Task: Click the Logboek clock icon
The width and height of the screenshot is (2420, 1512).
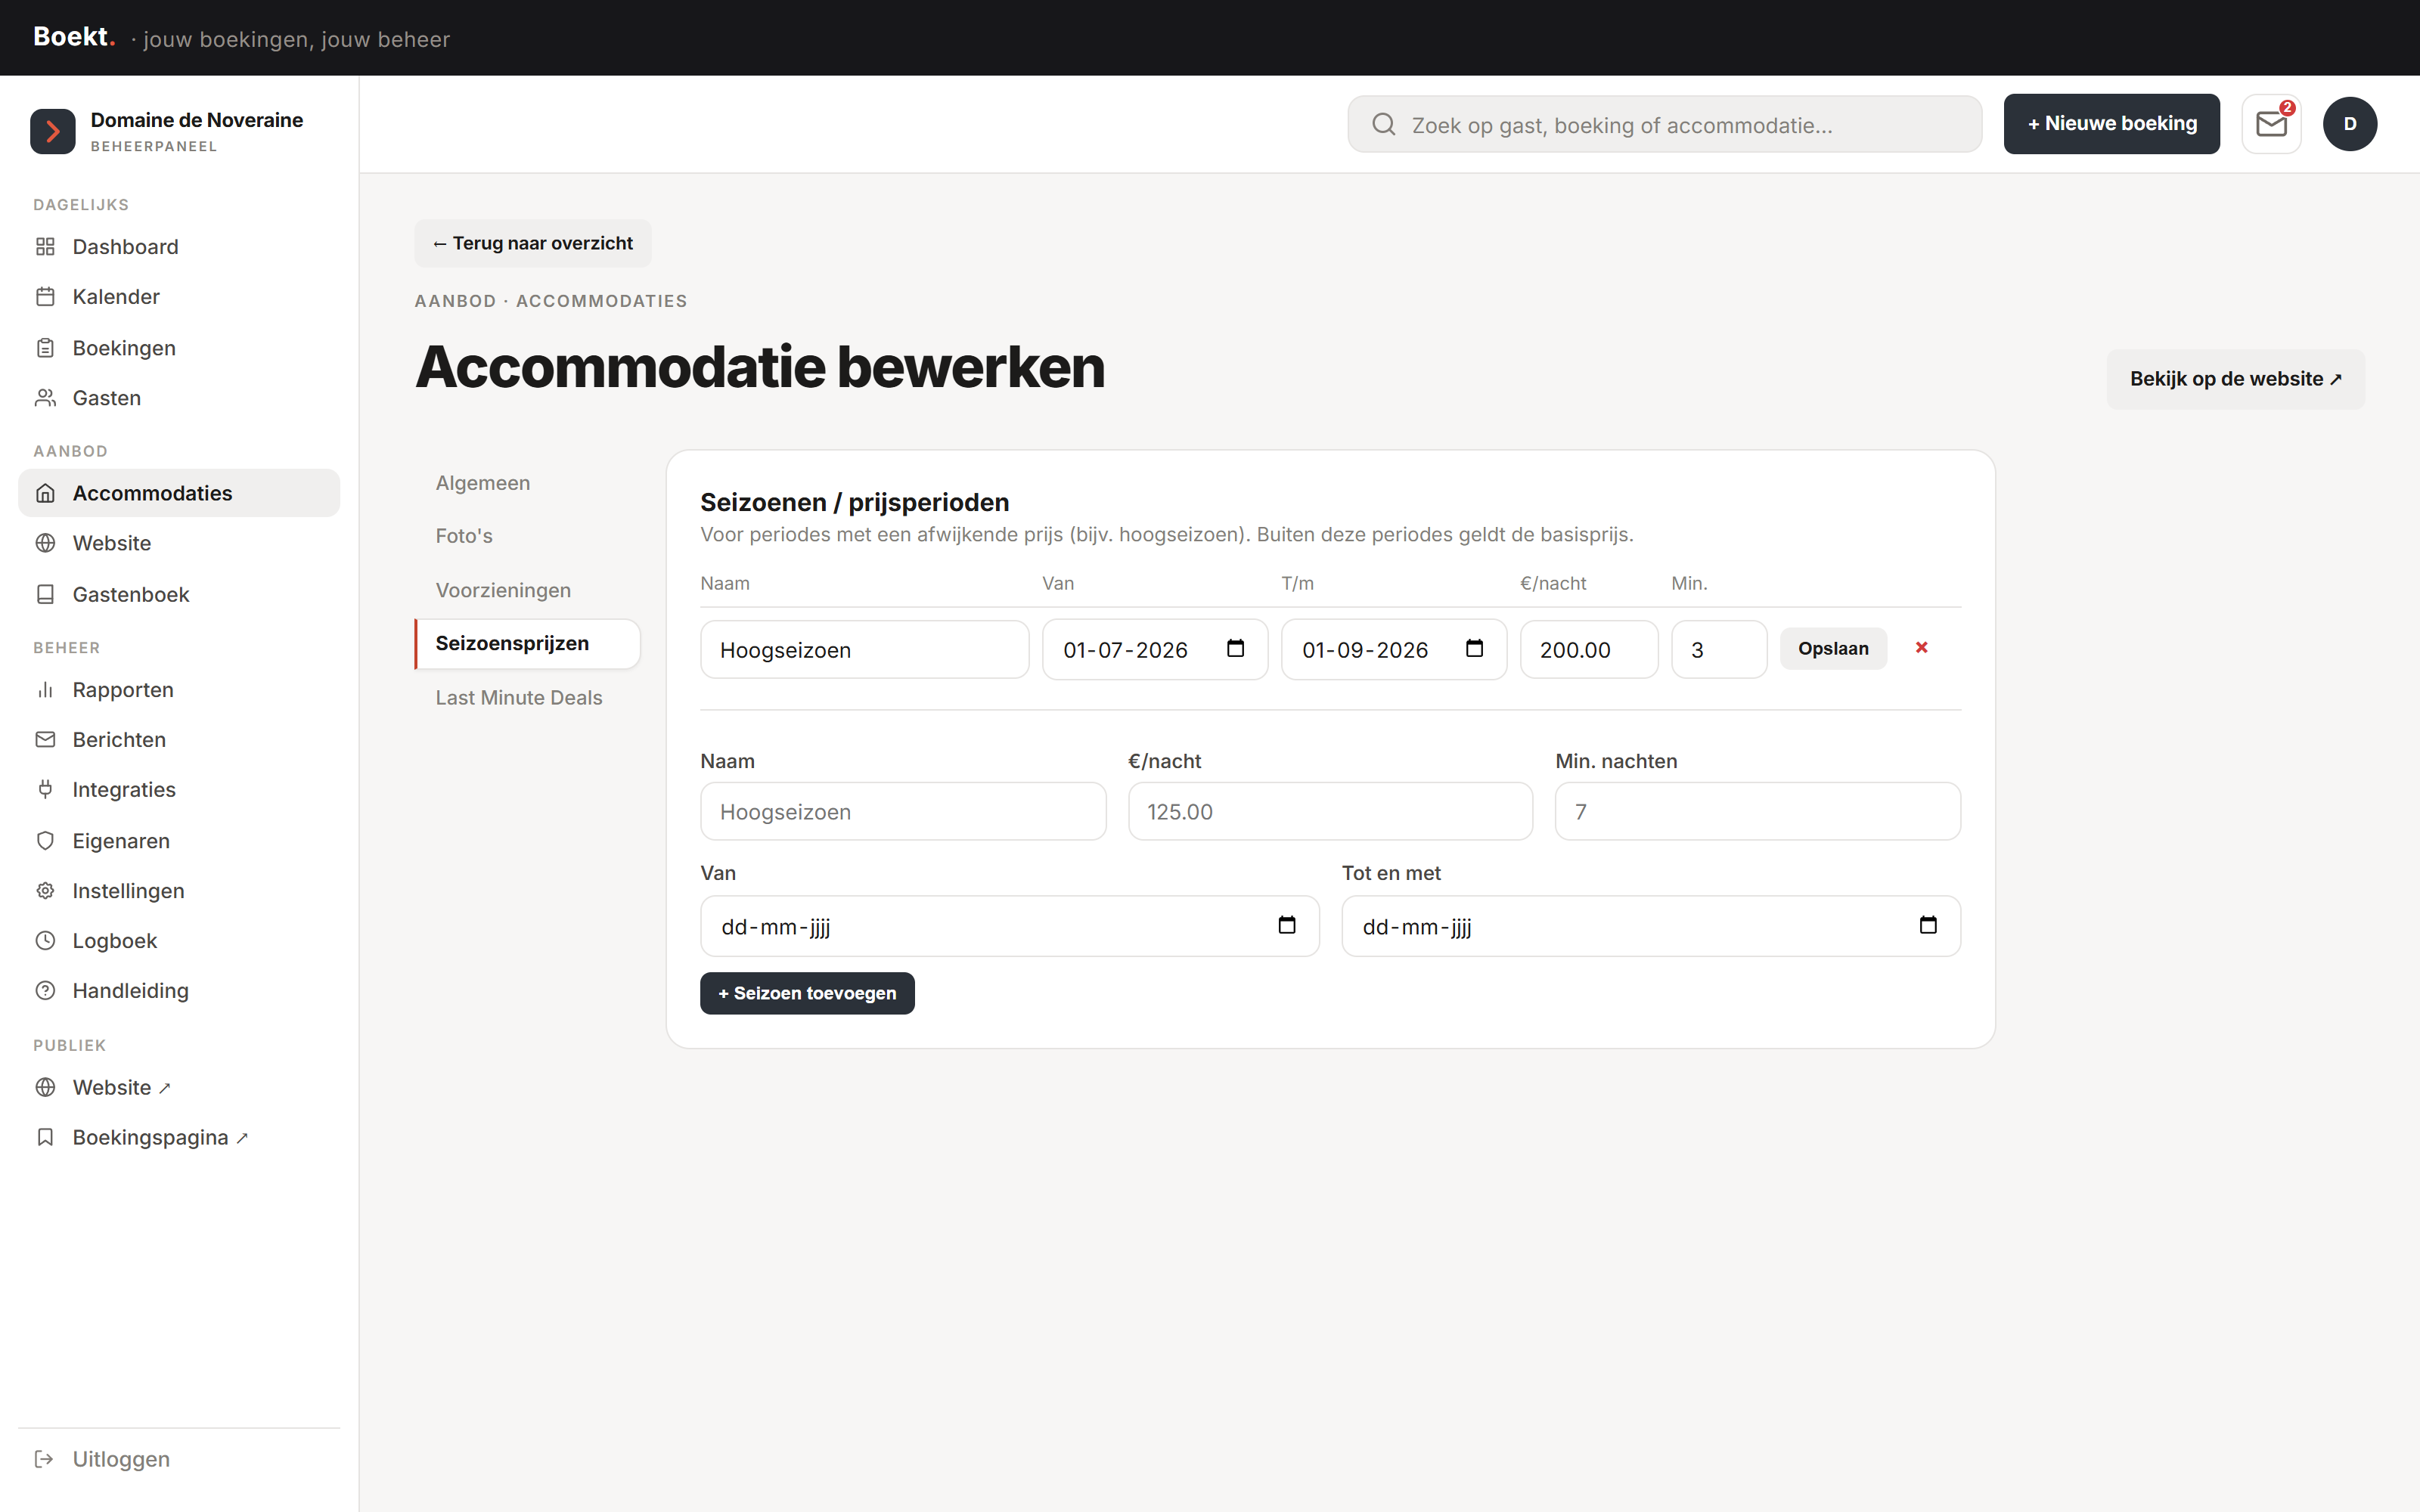Action: 45,940
